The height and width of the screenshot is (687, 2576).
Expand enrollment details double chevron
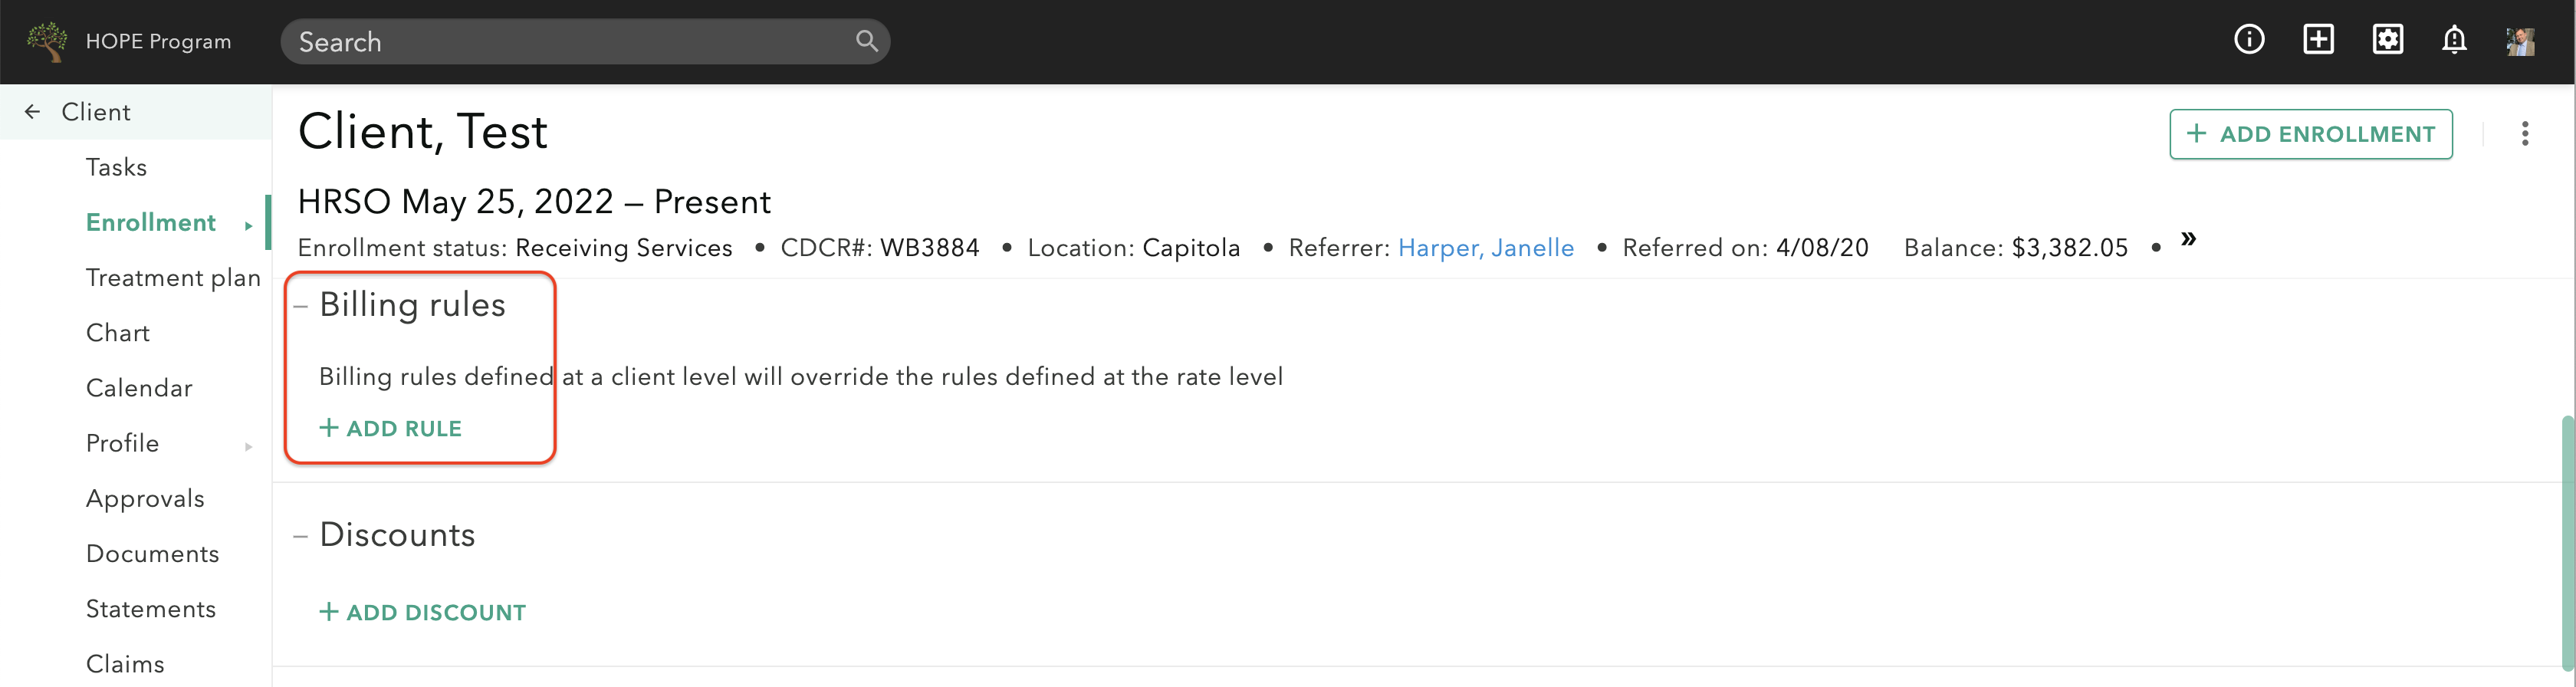(x=2189, y=239)
